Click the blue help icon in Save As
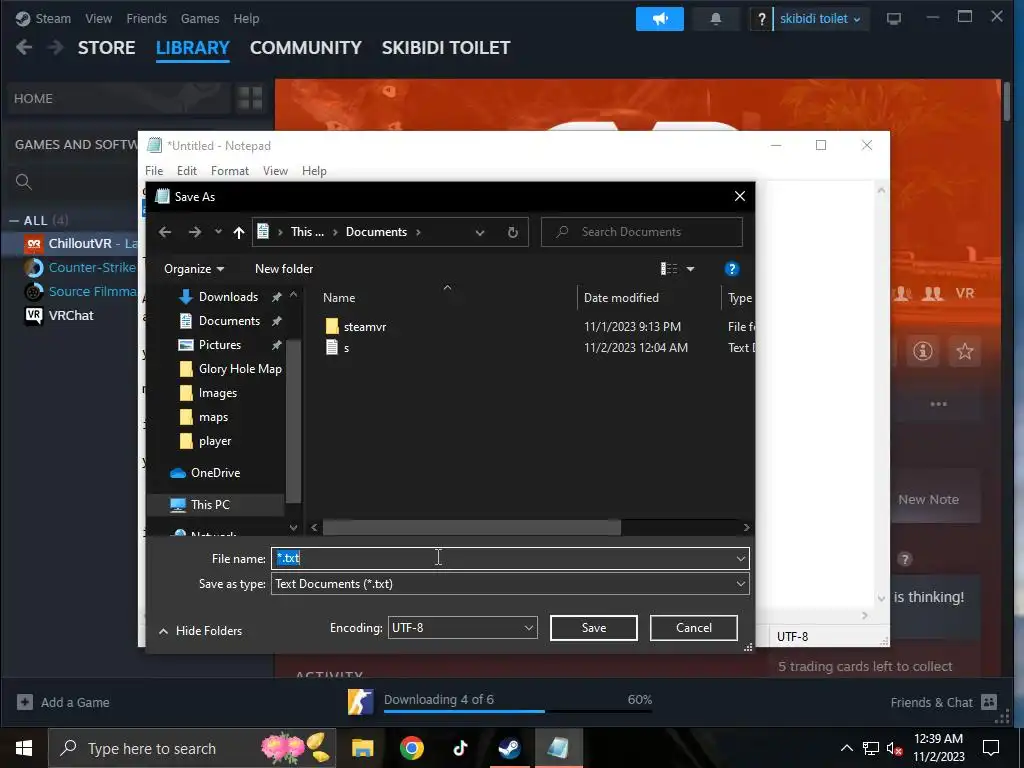 731,269
